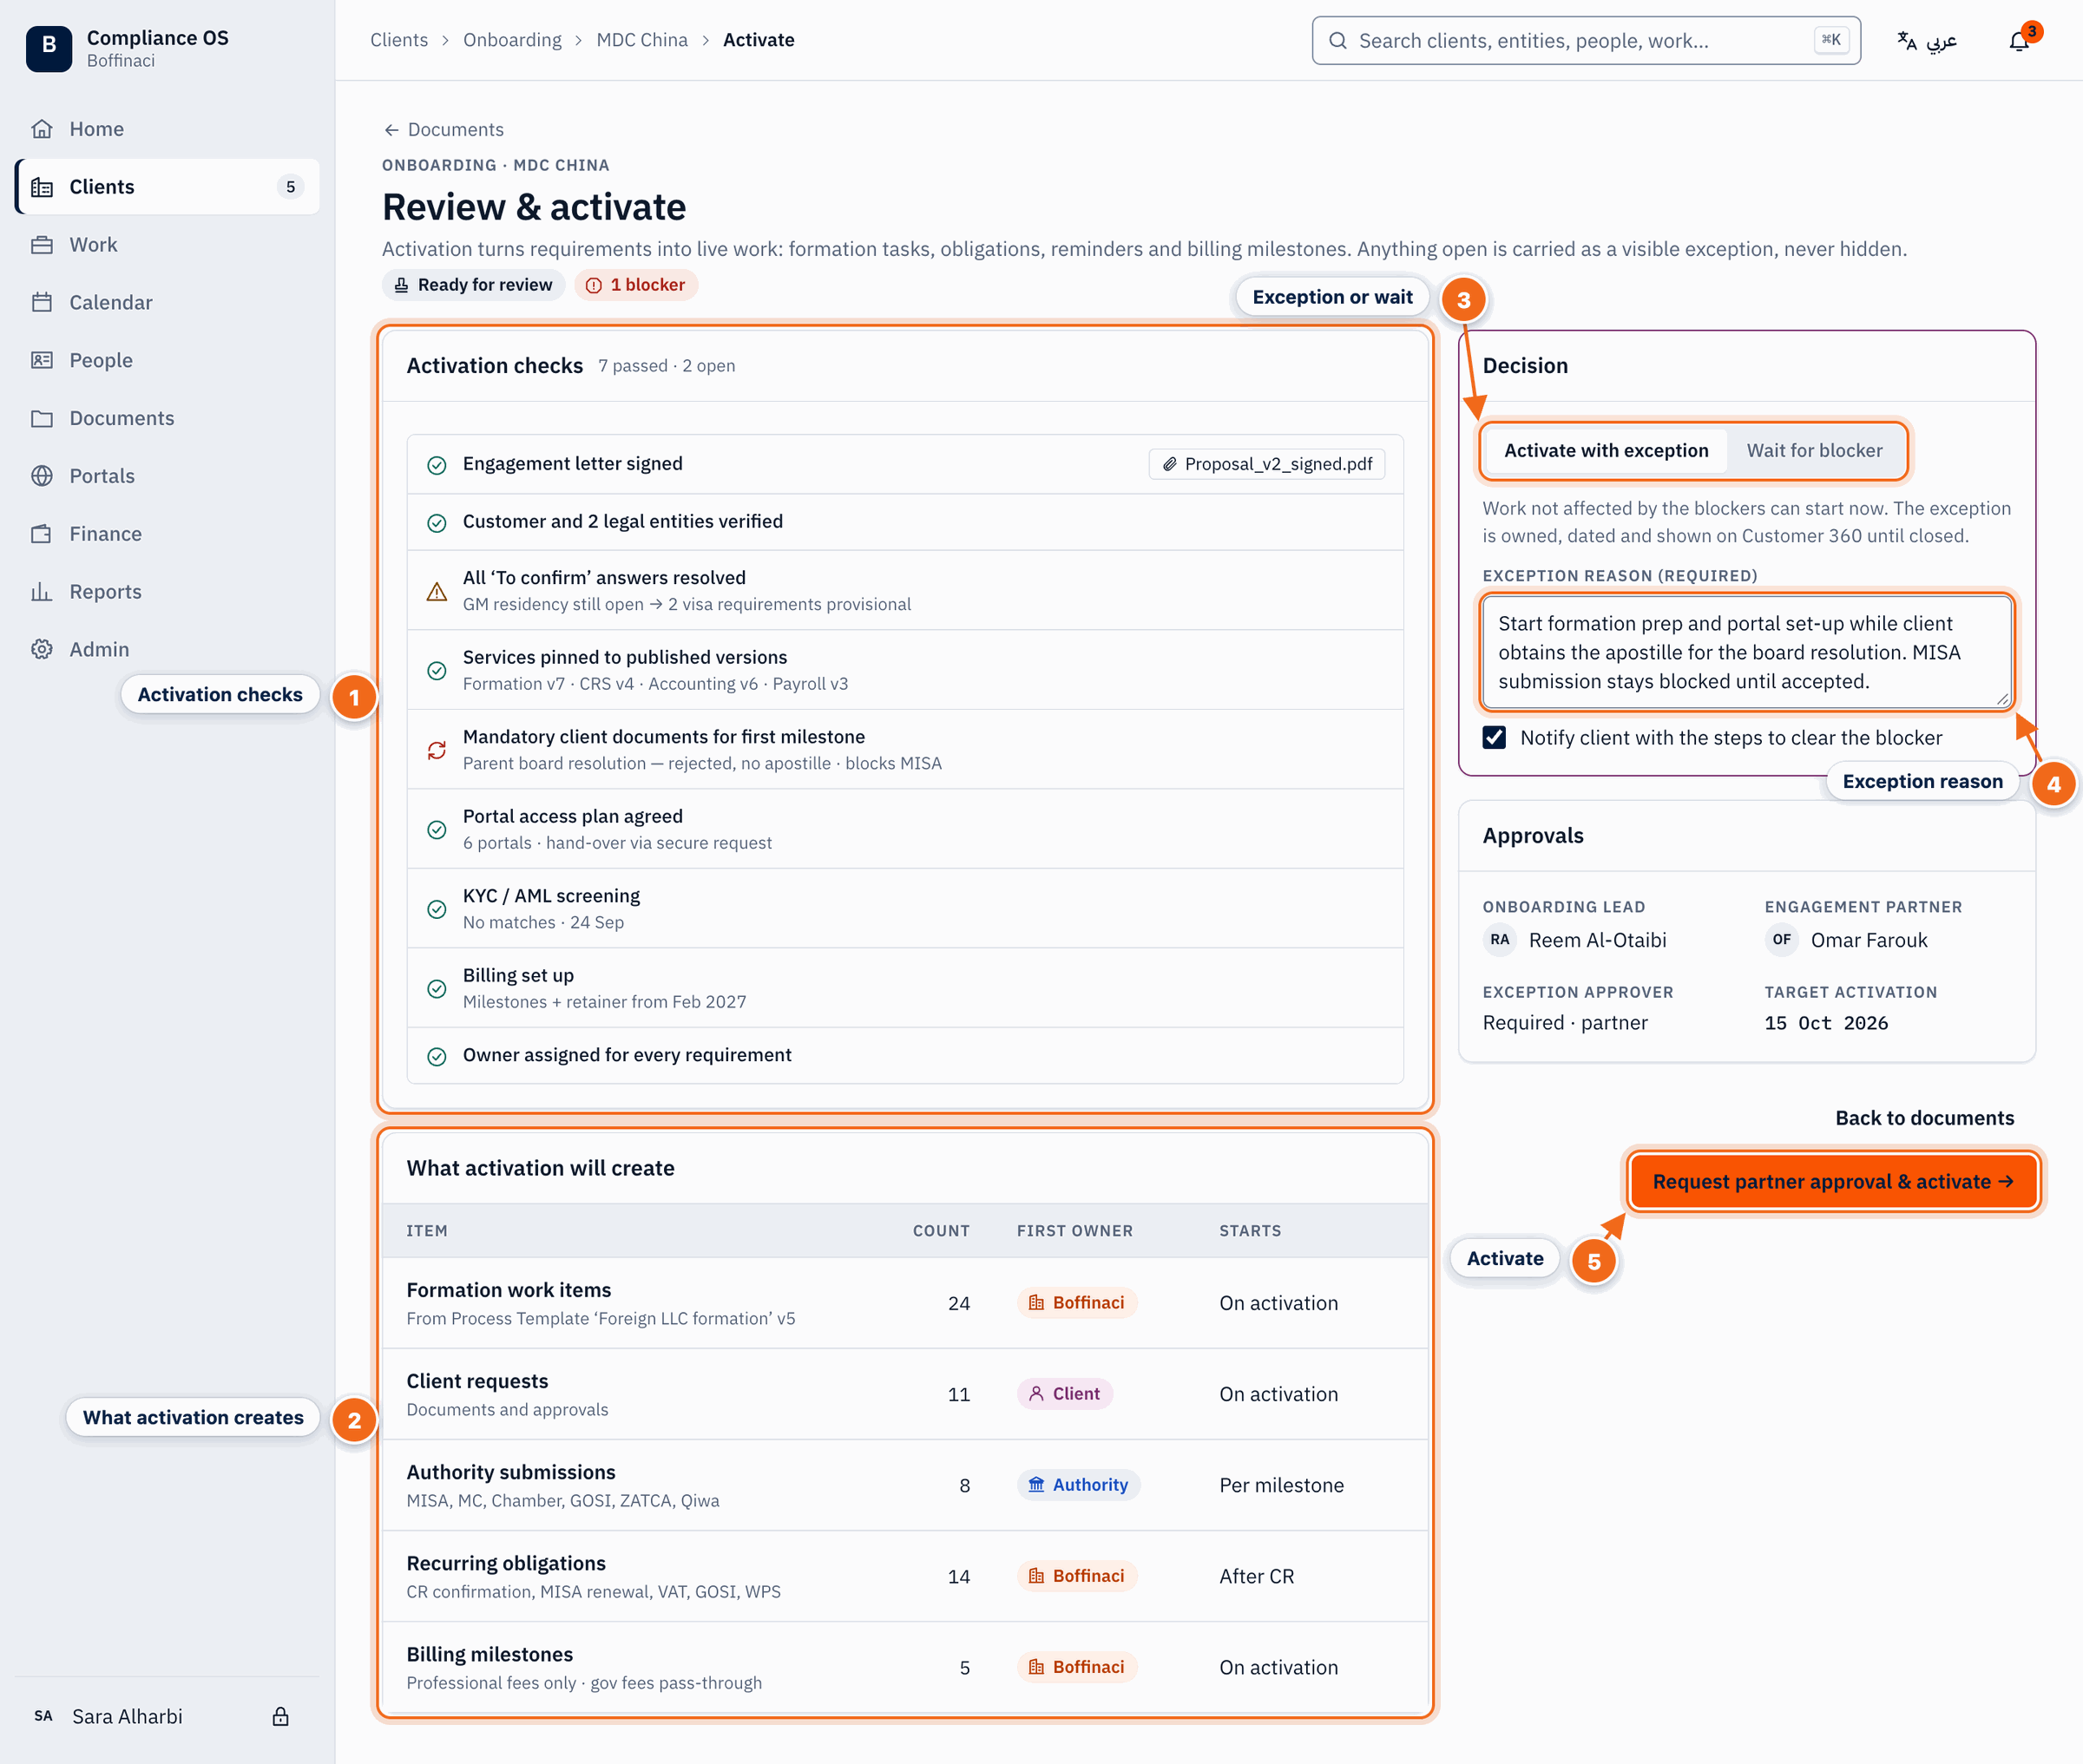Screen dimensions: 2083x1764
Task: Click Sara Alharbi user profile
Action: [x=127, y=1716]
